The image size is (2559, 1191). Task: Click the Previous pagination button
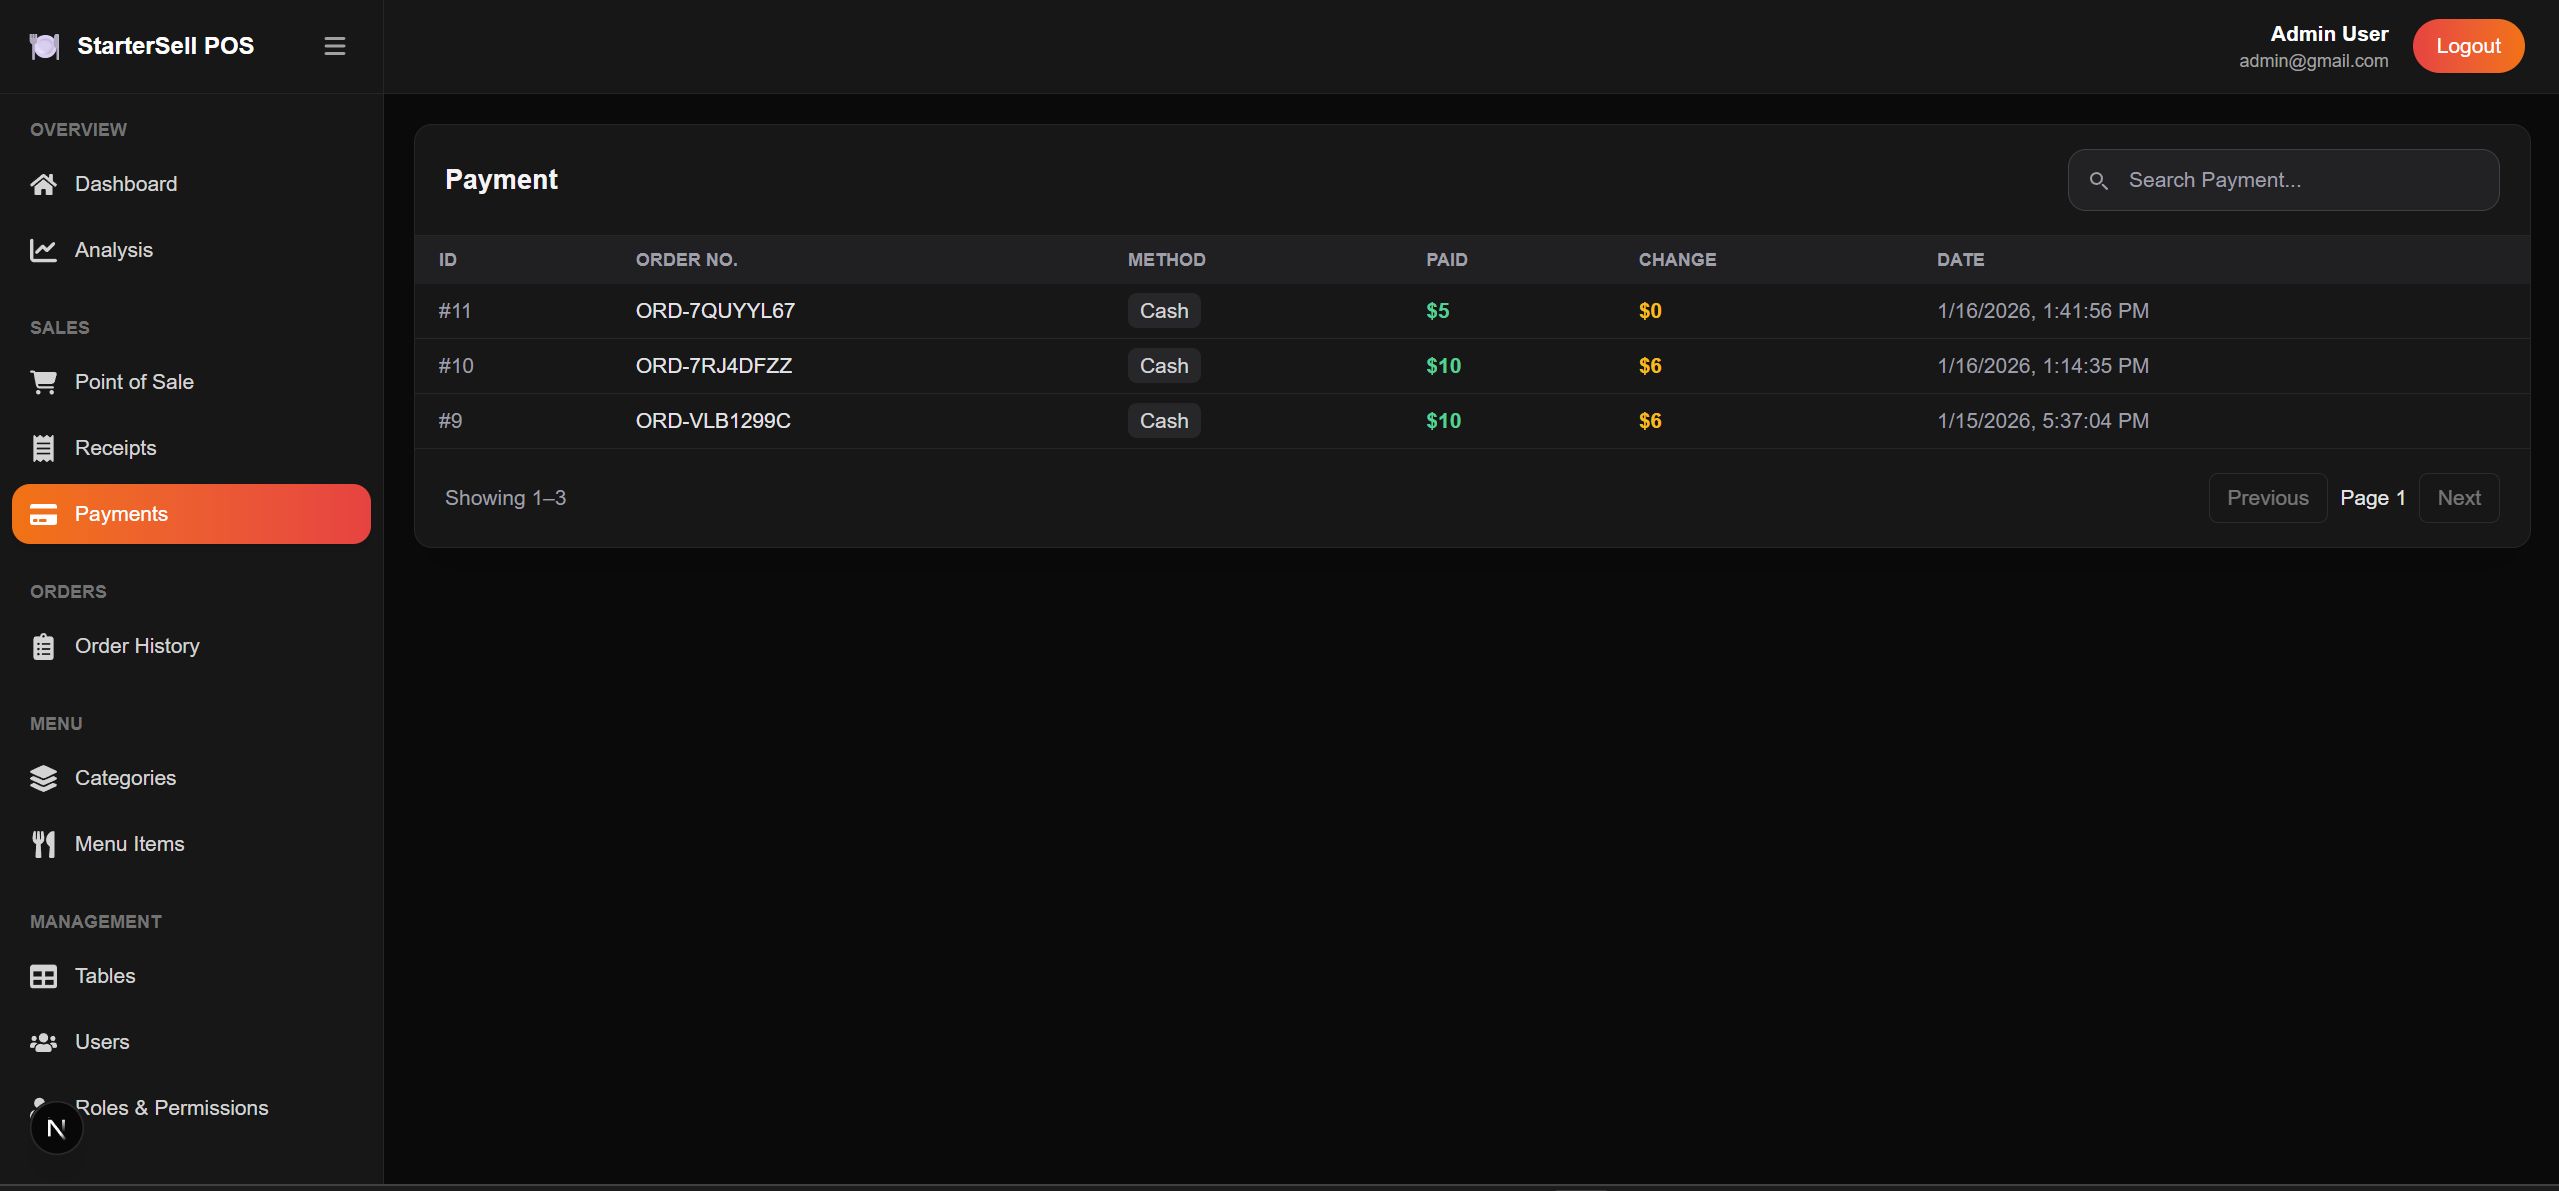tap(2267, 498)
